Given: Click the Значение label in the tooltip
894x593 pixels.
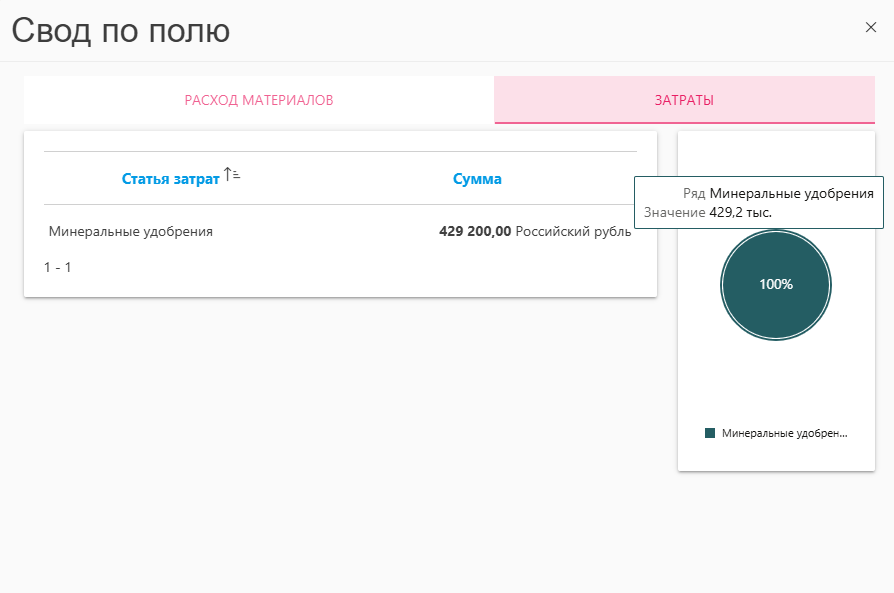Looking at the screenshot, I should [x=675, y=212].
